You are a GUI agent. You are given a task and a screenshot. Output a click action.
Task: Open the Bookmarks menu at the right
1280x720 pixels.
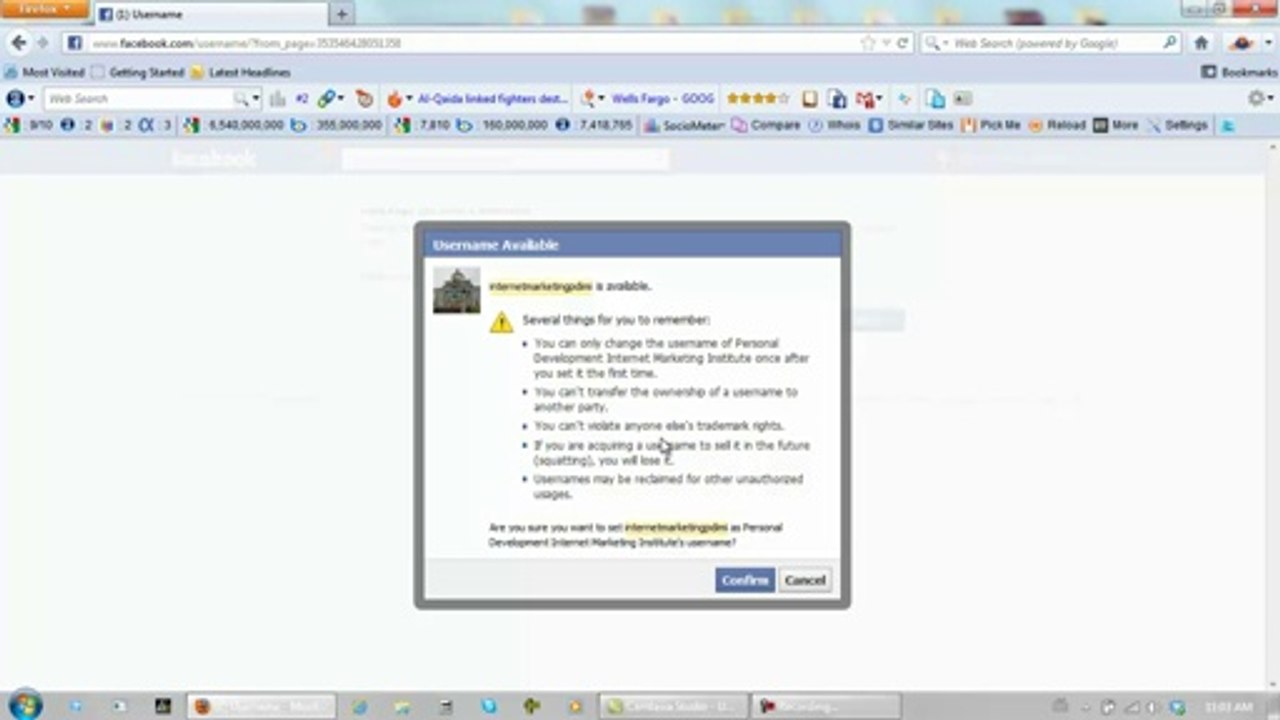(x=1240, y=72)
